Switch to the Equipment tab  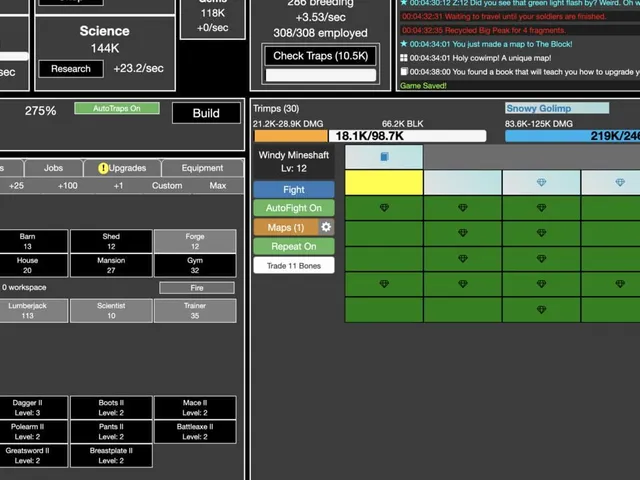coord(202,168)
